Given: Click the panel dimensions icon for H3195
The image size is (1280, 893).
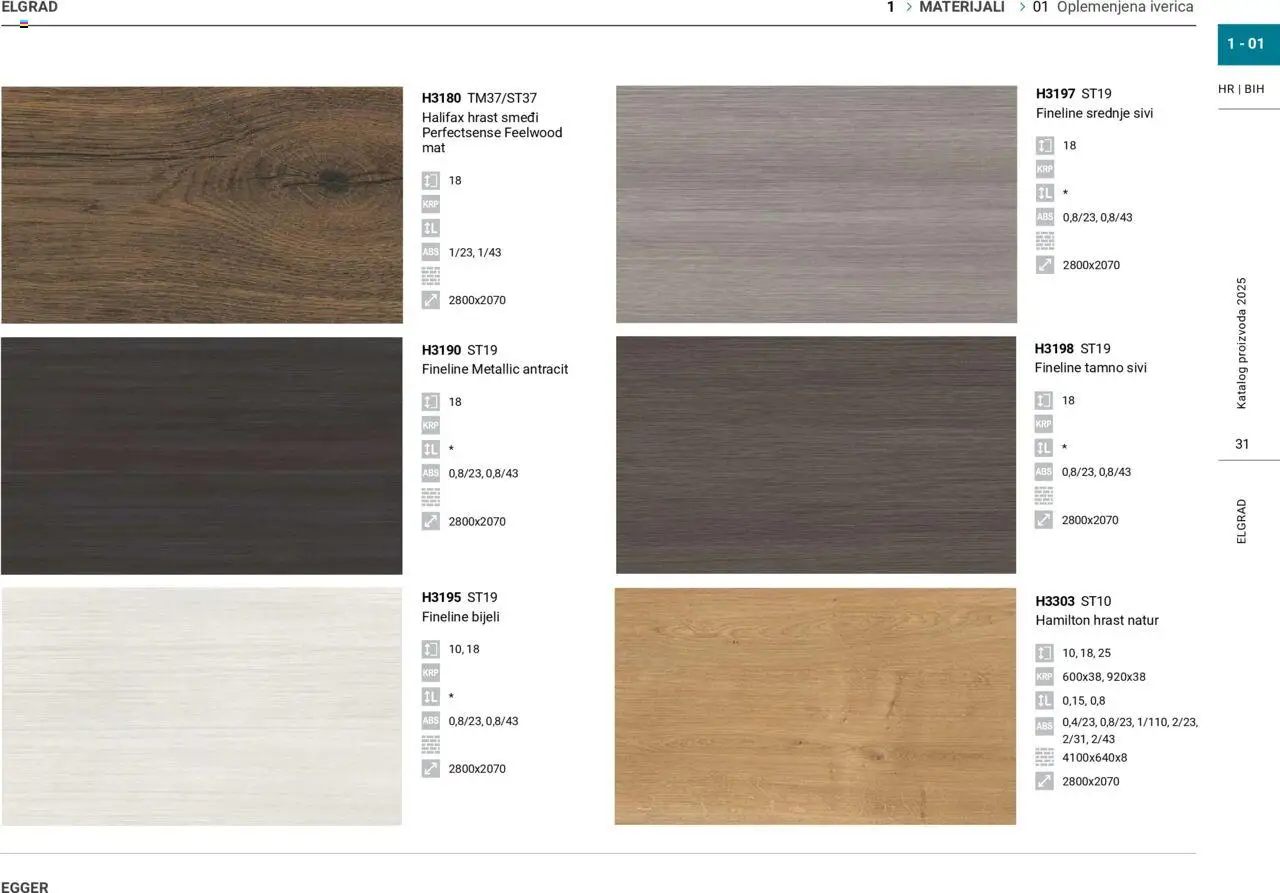Looking at the screenshot, I should [x=431, y=769].
